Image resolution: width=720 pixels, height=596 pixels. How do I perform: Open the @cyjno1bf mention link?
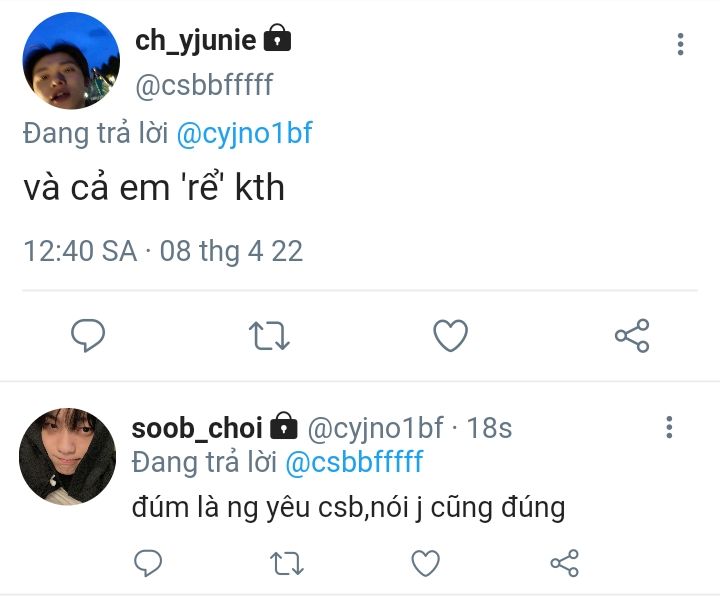coord(244,133)
